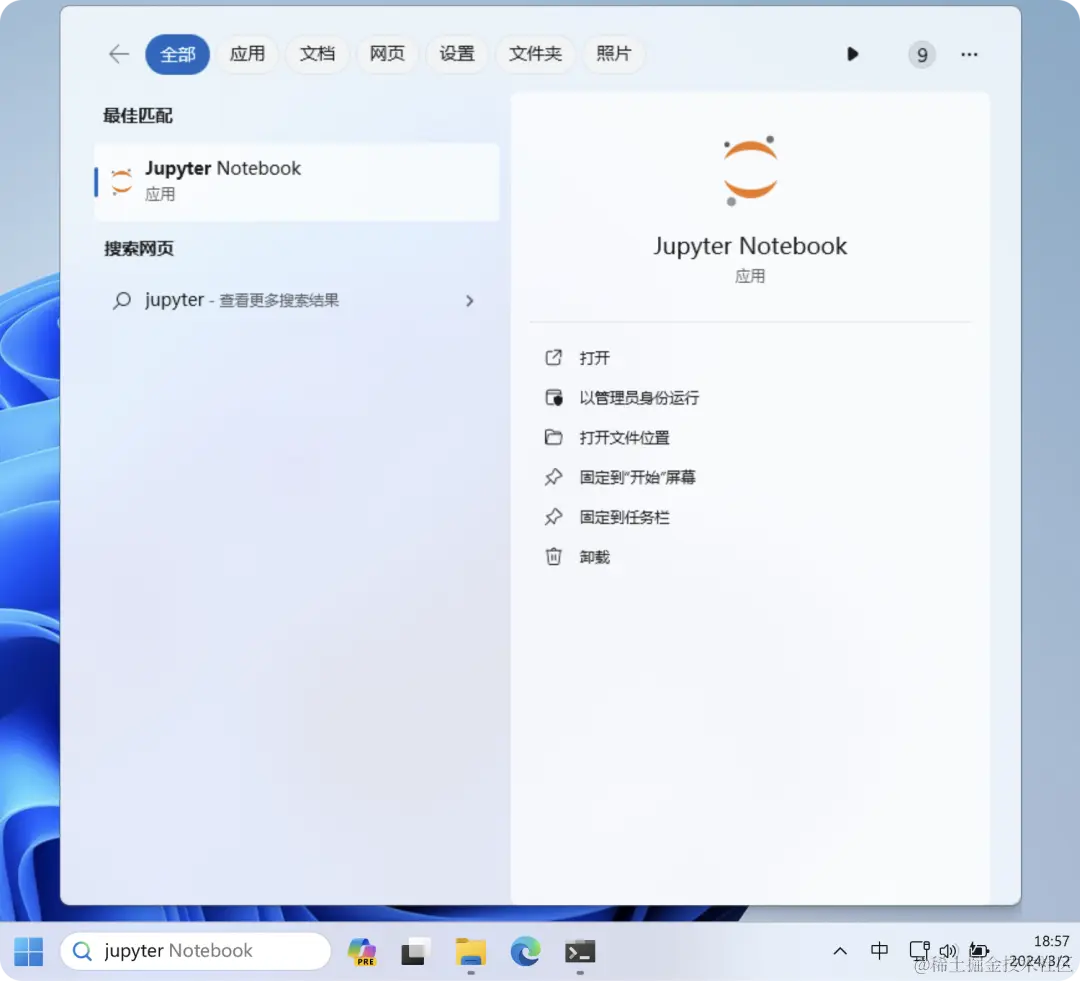The width and height of the screenshot is (1080, 981).
Task: Click the trash icon next to 卸载
Action: coord(554,557)
